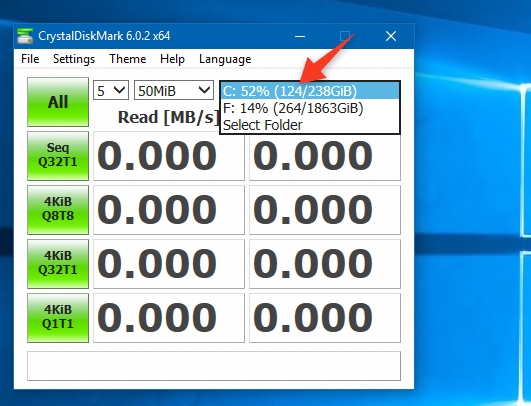Minimize the CrystalDiskMark window
Image resolution: width=531 pixels, height=406 pixels.
(300, 36)
